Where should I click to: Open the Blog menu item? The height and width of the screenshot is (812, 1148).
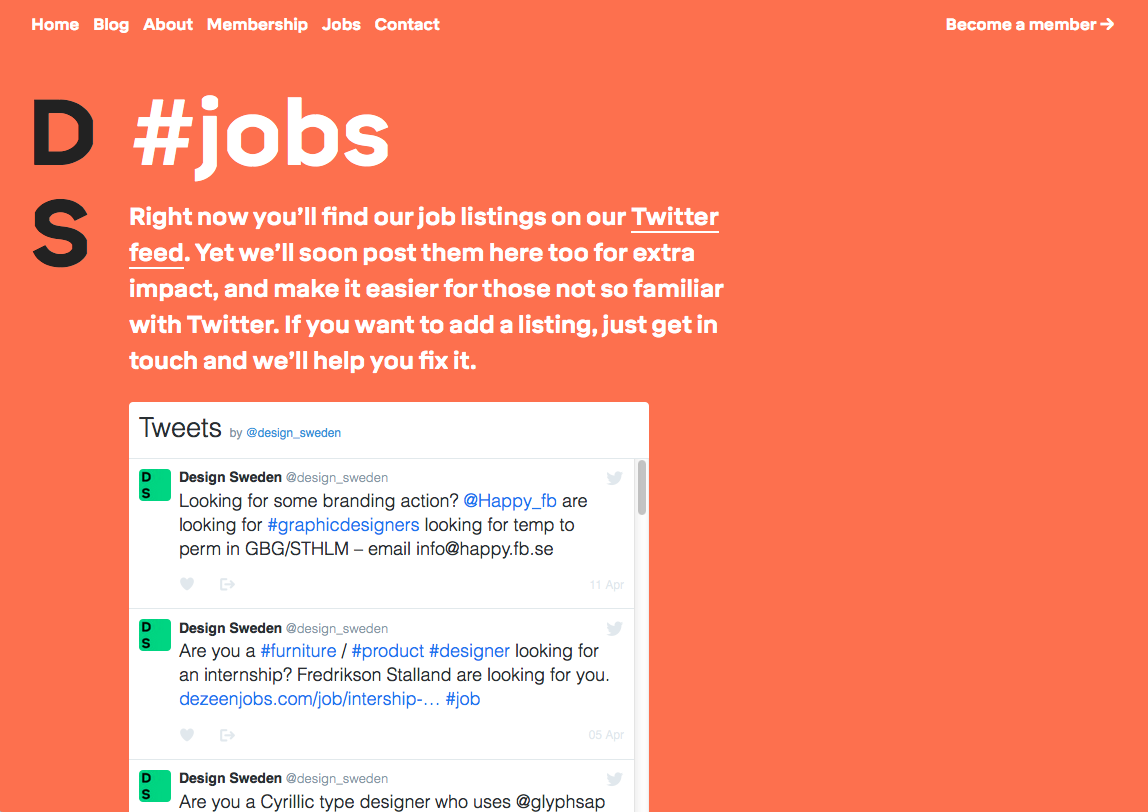click(111, 24)
